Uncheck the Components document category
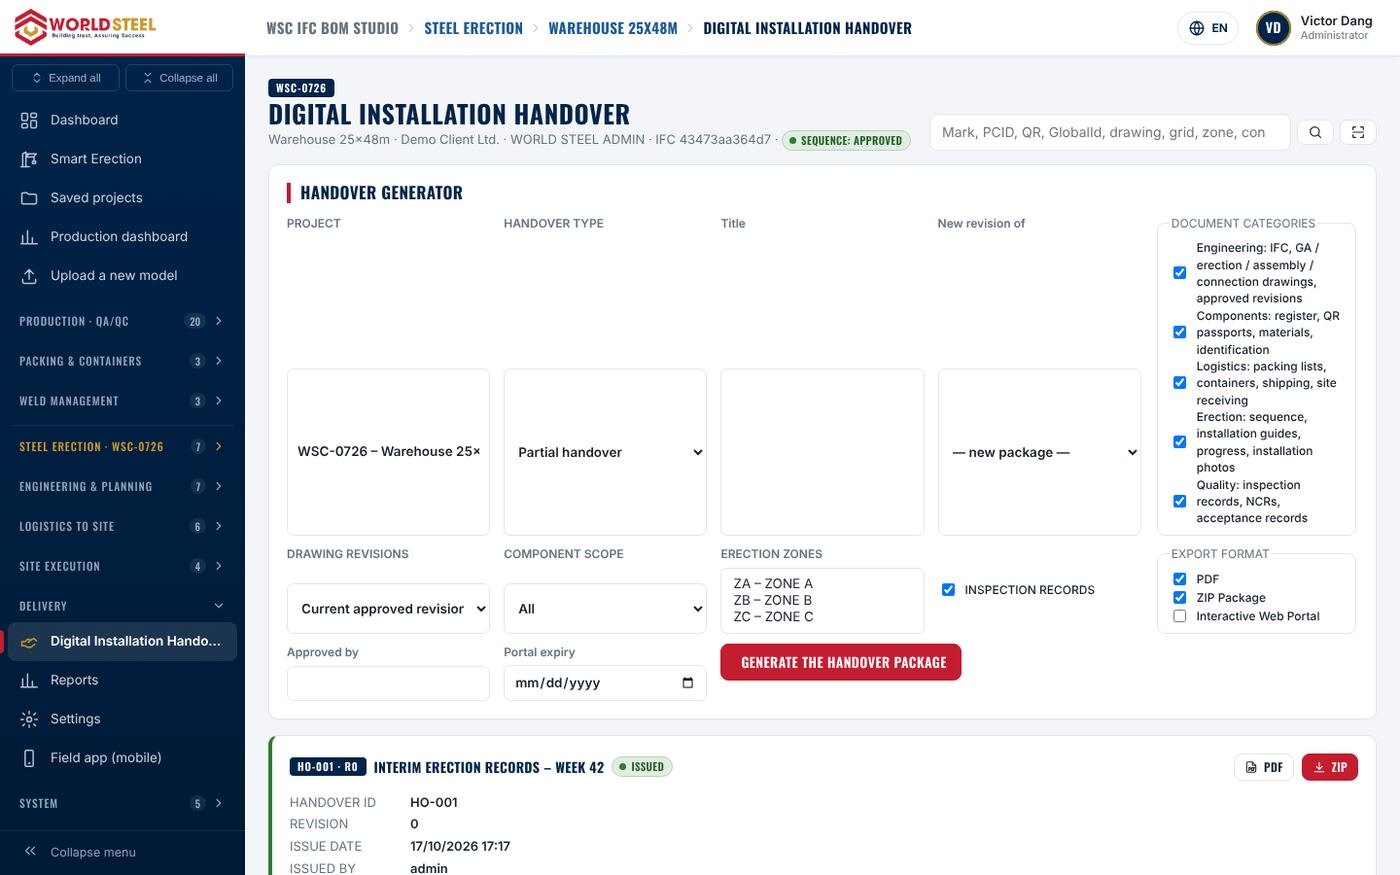The height and width of the screenshot is (875, 1400). click(x=1180, y=332)
